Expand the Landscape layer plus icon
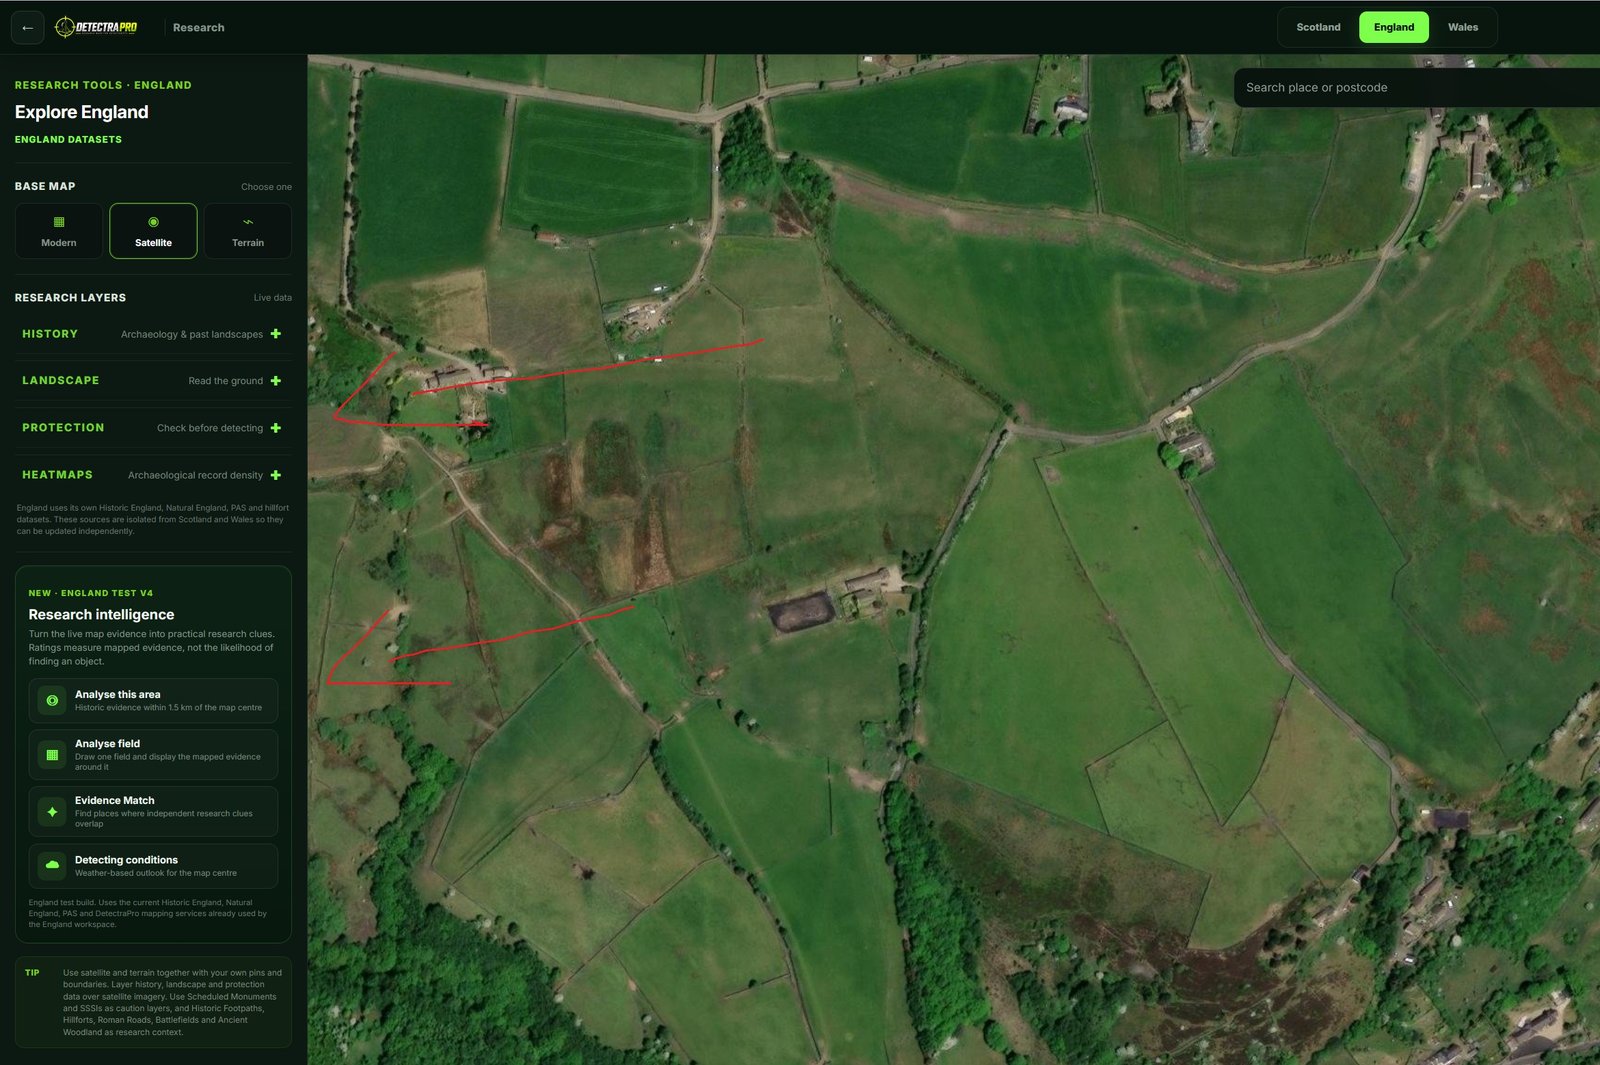This screenshot has height=1065, width=1600. point(276,381)
